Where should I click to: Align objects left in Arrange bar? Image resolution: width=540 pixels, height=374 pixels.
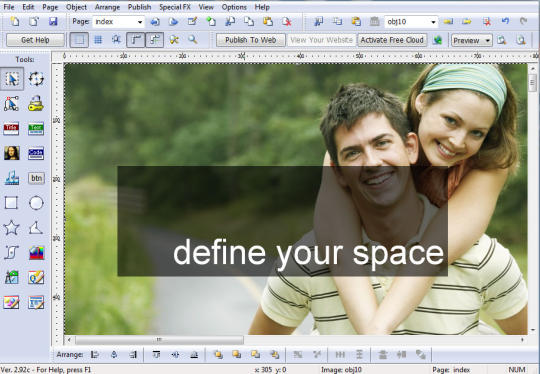tap(95, 354)
